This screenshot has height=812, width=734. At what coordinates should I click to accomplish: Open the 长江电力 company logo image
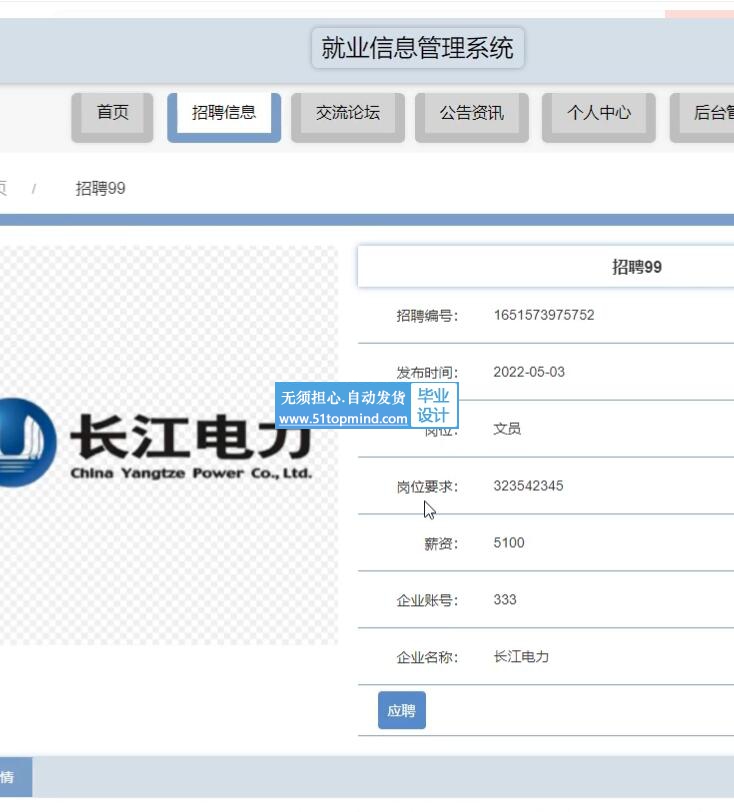[x=167, y=445]
